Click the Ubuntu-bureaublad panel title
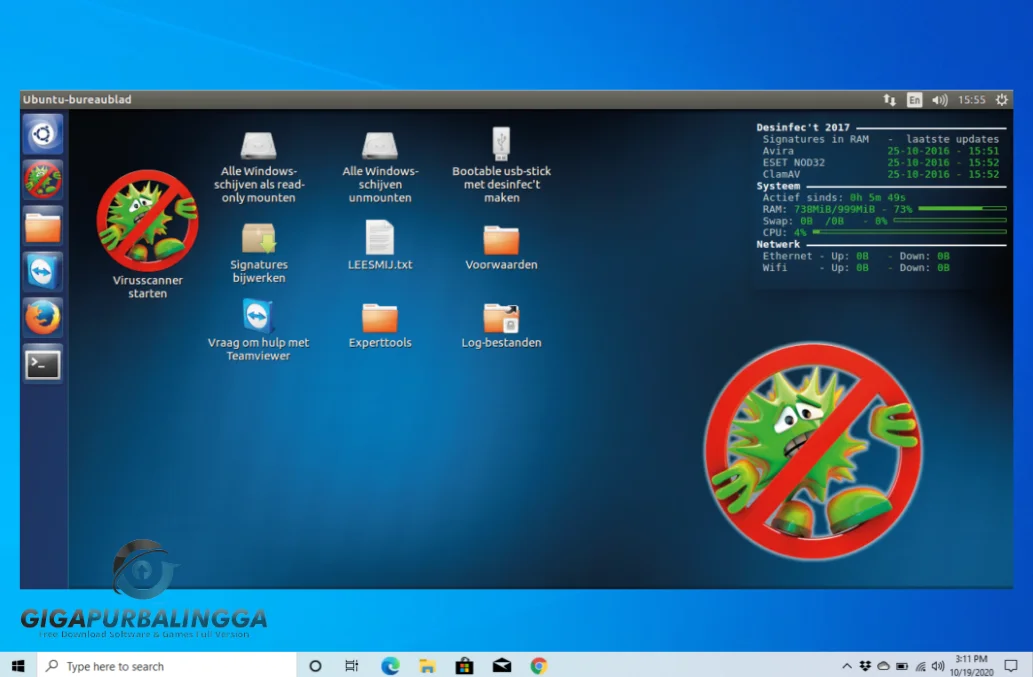This screenshot has height=677, width=1033. click(77, 99)
